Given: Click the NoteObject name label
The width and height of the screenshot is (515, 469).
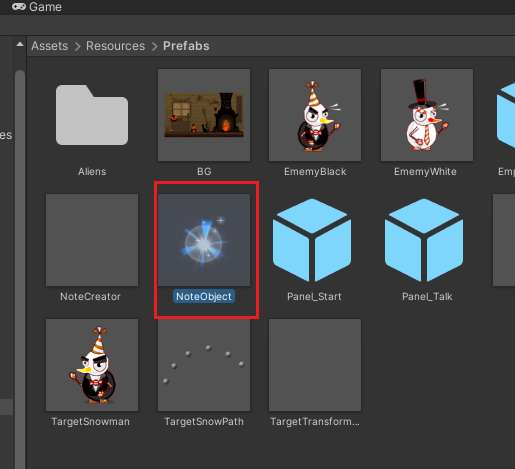Looking at the screenshot, I should pyautogui.click(x=204, y=296).
